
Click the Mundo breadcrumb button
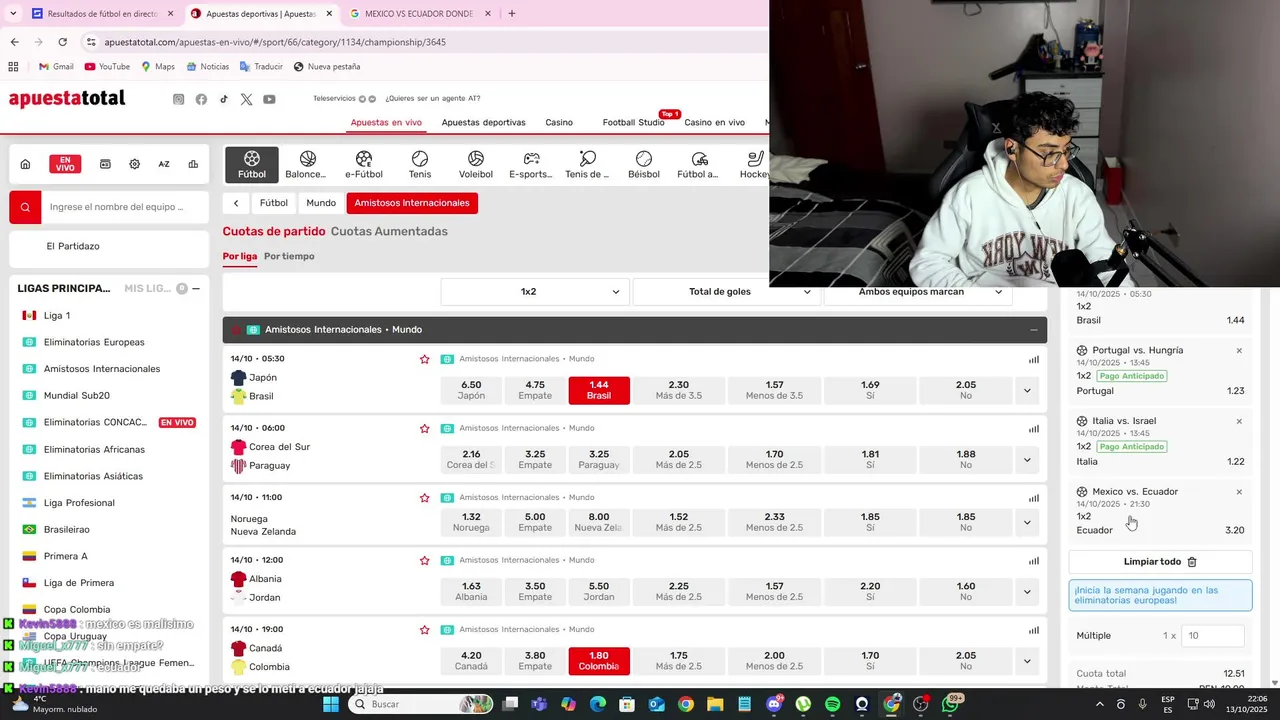click(321, 203)
